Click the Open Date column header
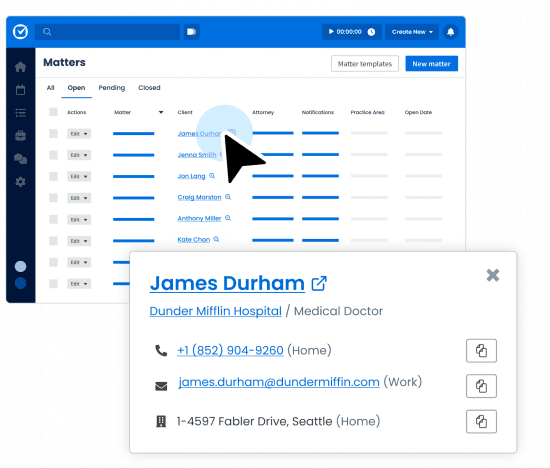The height and width of the screenshot is (468, 550). point(418,112)
